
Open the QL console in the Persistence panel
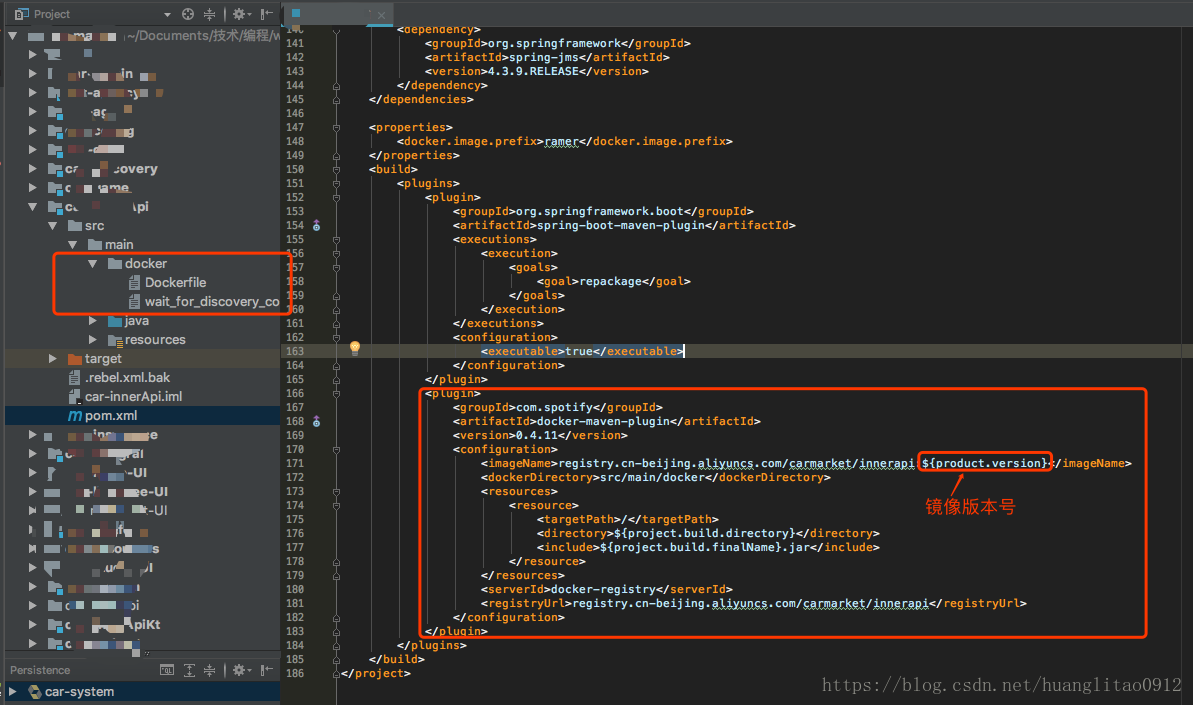click(x=167, y=670)
